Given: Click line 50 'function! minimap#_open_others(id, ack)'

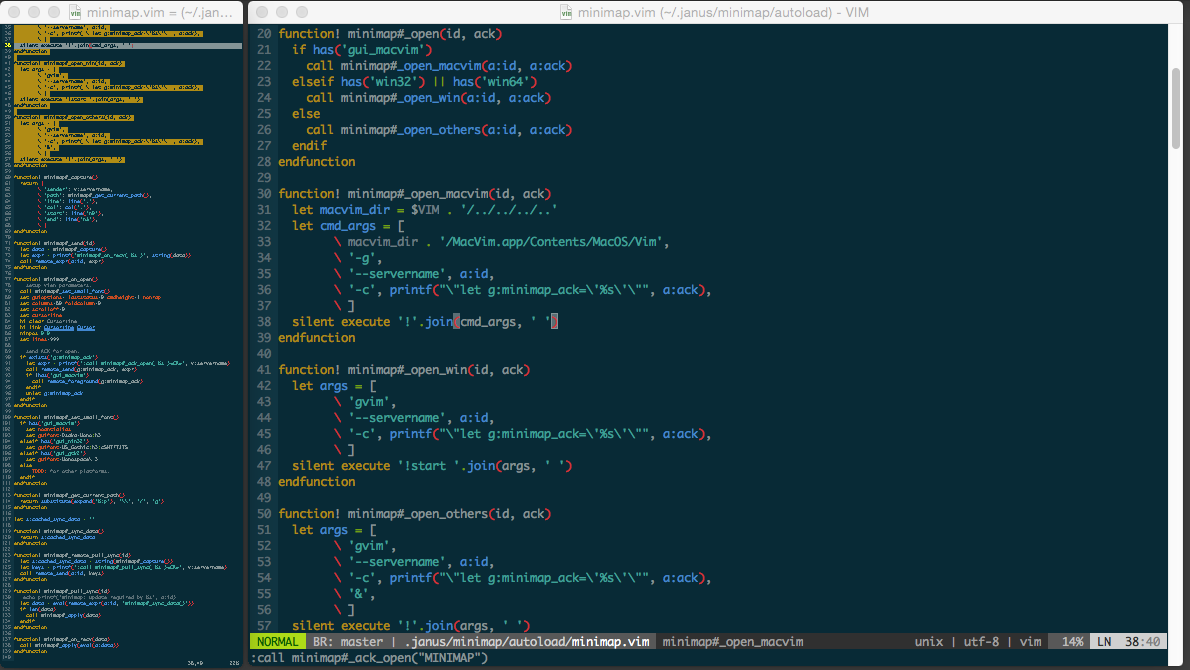Looking at the screenshot, I should click(415, 514).
